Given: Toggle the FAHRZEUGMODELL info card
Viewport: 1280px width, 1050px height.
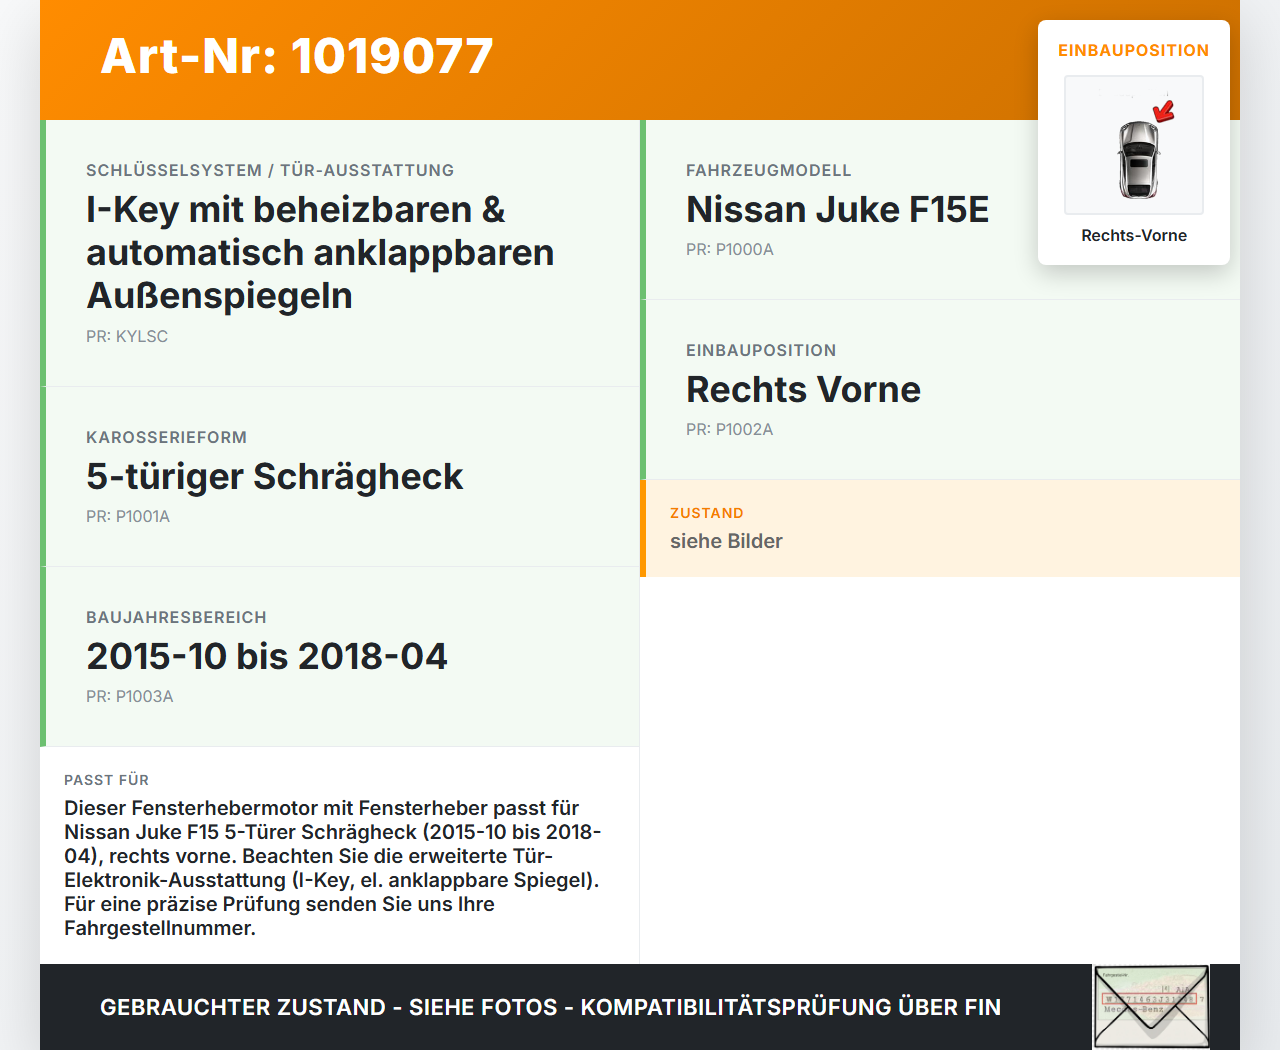Looking at the screenshot, I should (x=940, y=210).
